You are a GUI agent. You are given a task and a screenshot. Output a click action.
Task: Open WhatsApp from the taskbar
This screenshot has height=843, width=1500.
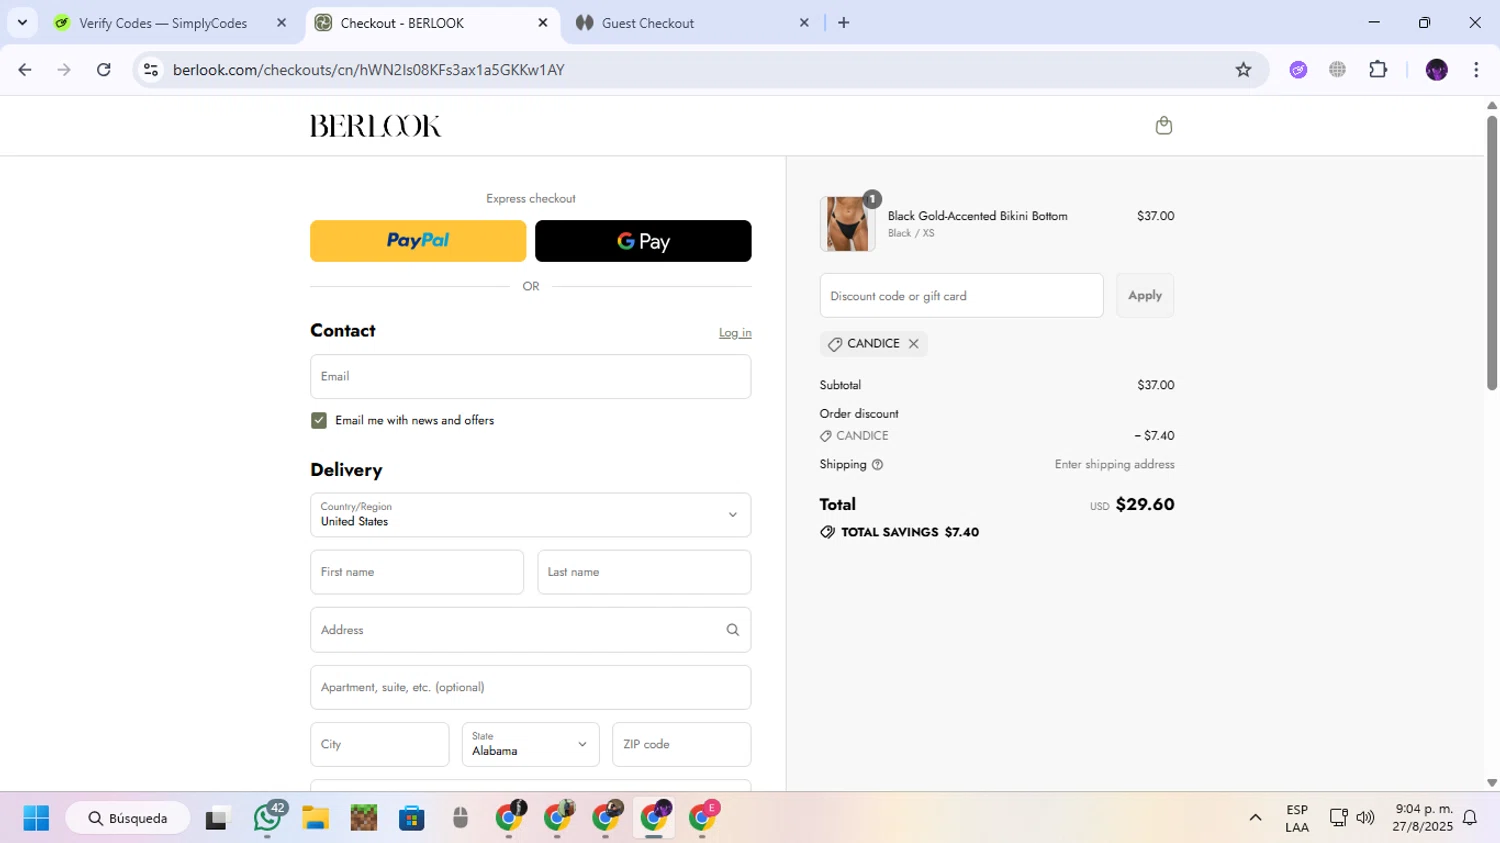(x=268, y=818)
